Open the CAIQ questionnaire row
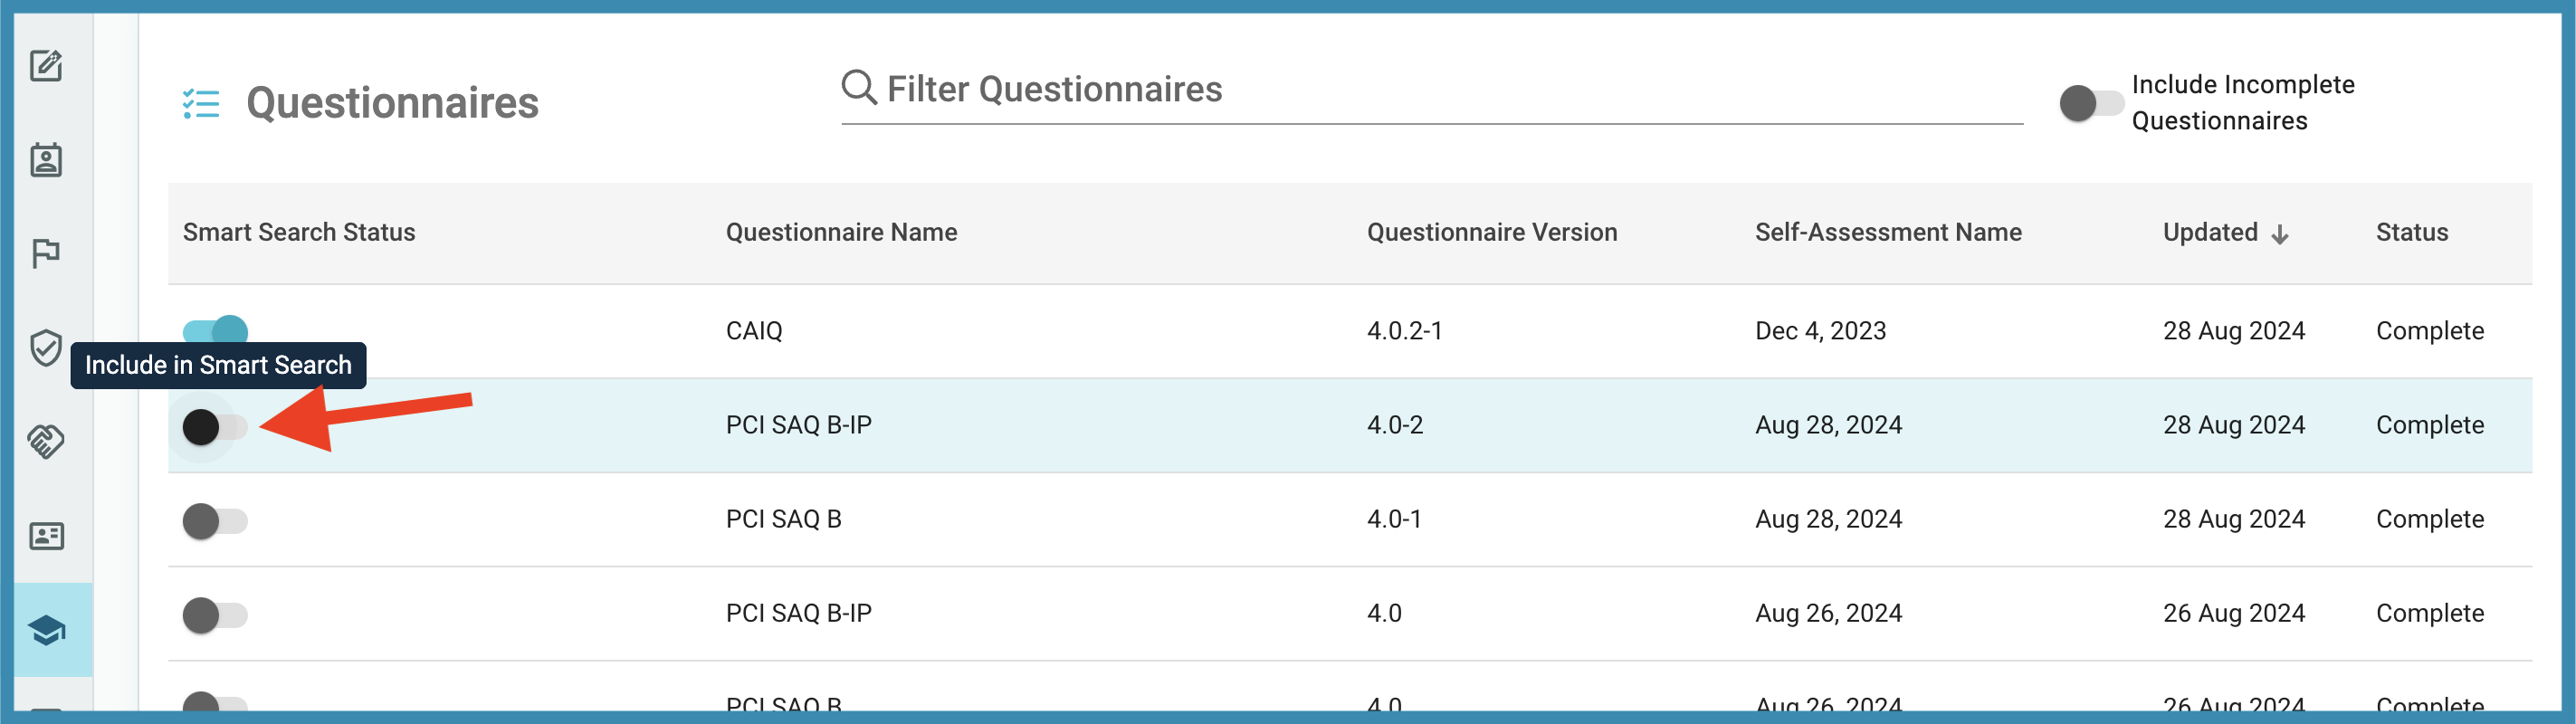2576x724 pixels. (x=1350, y=331)
